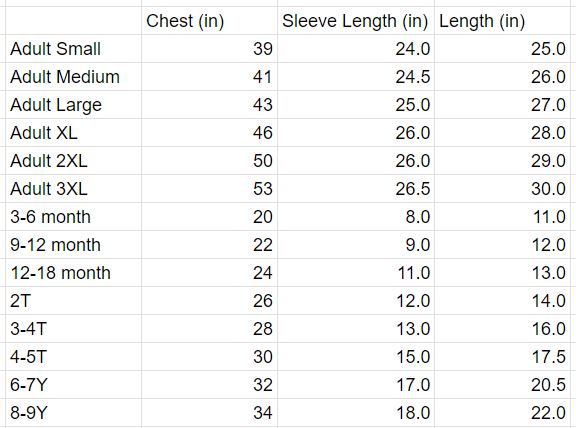
Task: Select the Adult Medium label cell
Action: 73,77
